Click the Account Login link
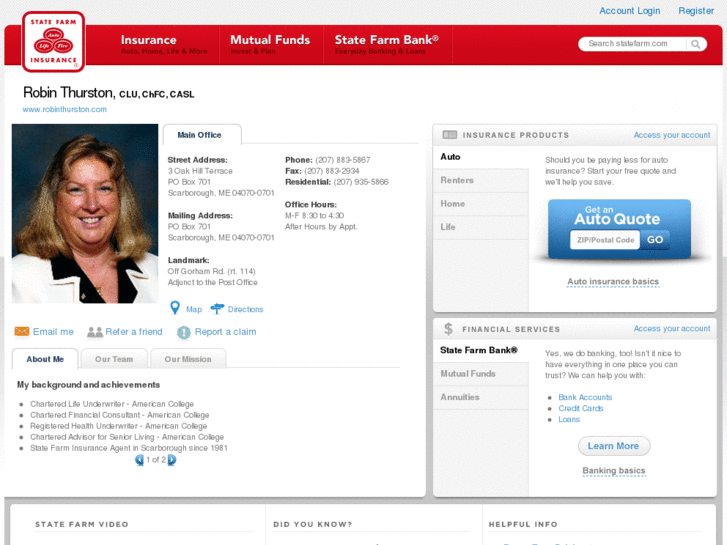 pyautogui.click(x=630, y=11)
